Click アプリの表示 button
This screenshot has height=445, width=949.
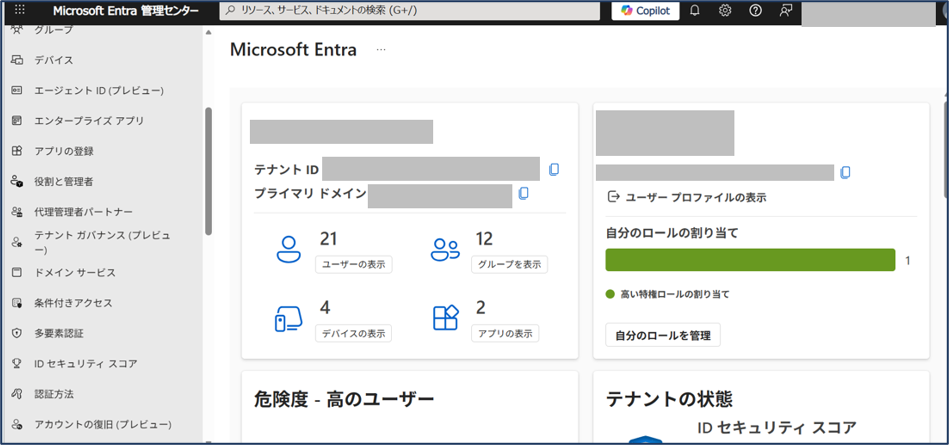[505, 333]
